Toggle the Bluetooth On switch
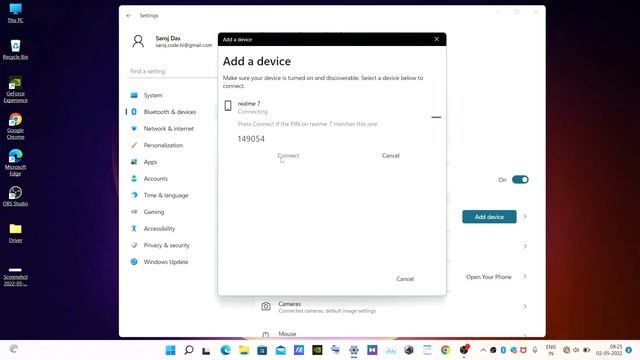 [520, 180]
